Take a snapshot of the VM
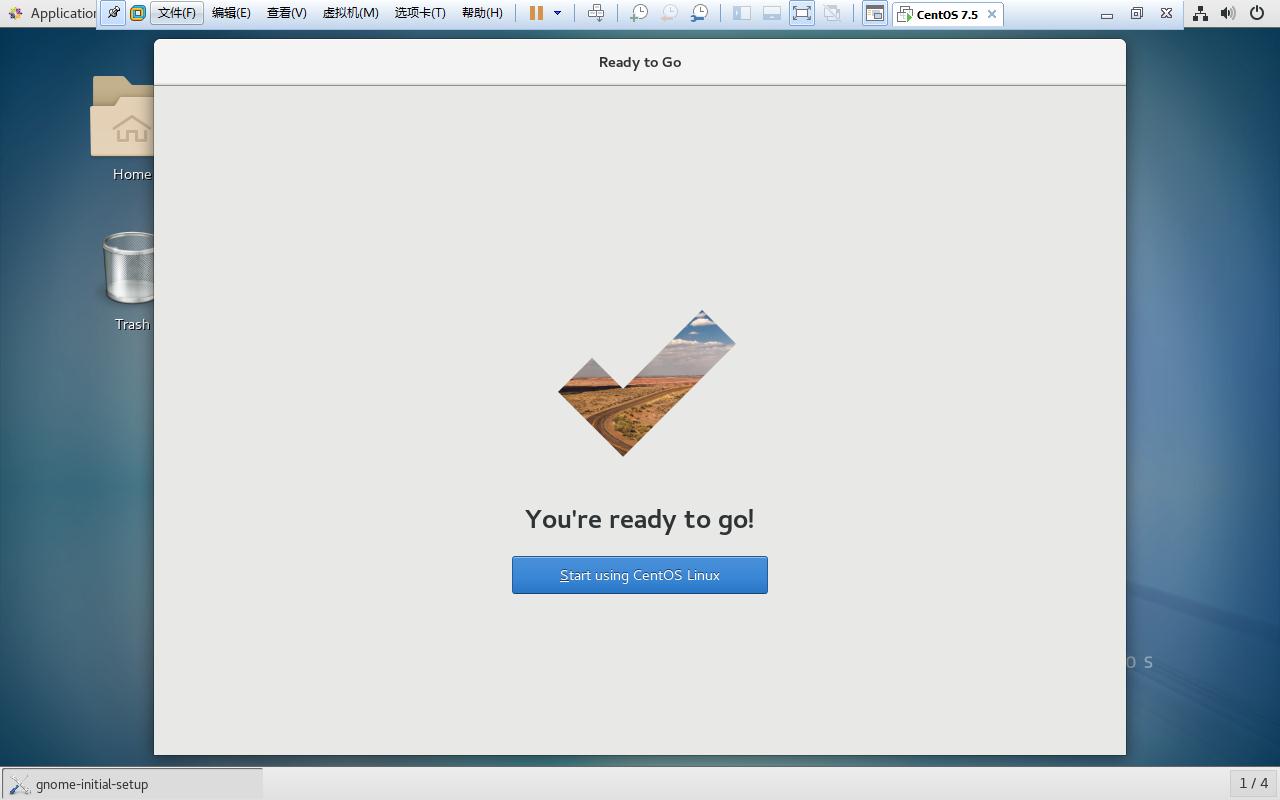The height and width of the screenshot is (800, 1280). [x=638, y=13]
